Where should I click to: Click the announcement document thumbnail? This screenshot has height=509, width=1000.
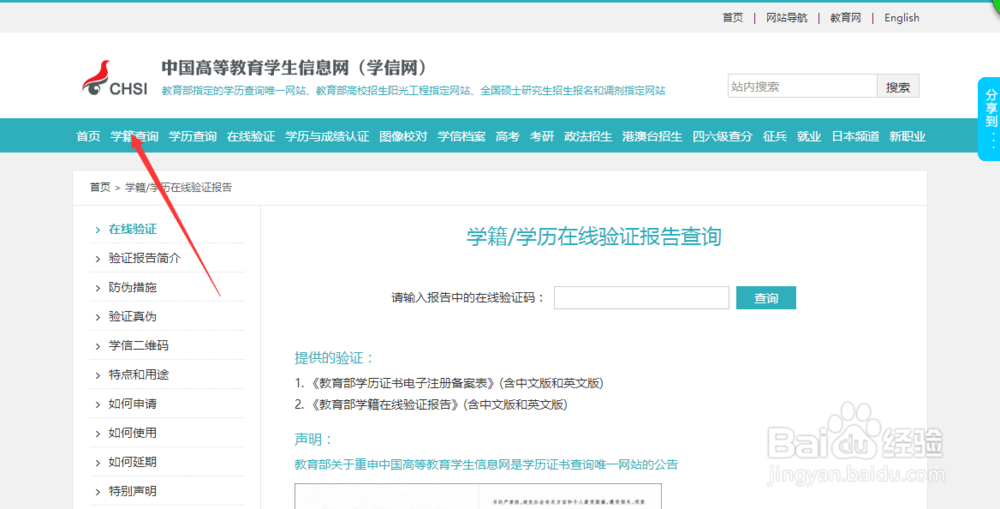(x=478, y=496)
